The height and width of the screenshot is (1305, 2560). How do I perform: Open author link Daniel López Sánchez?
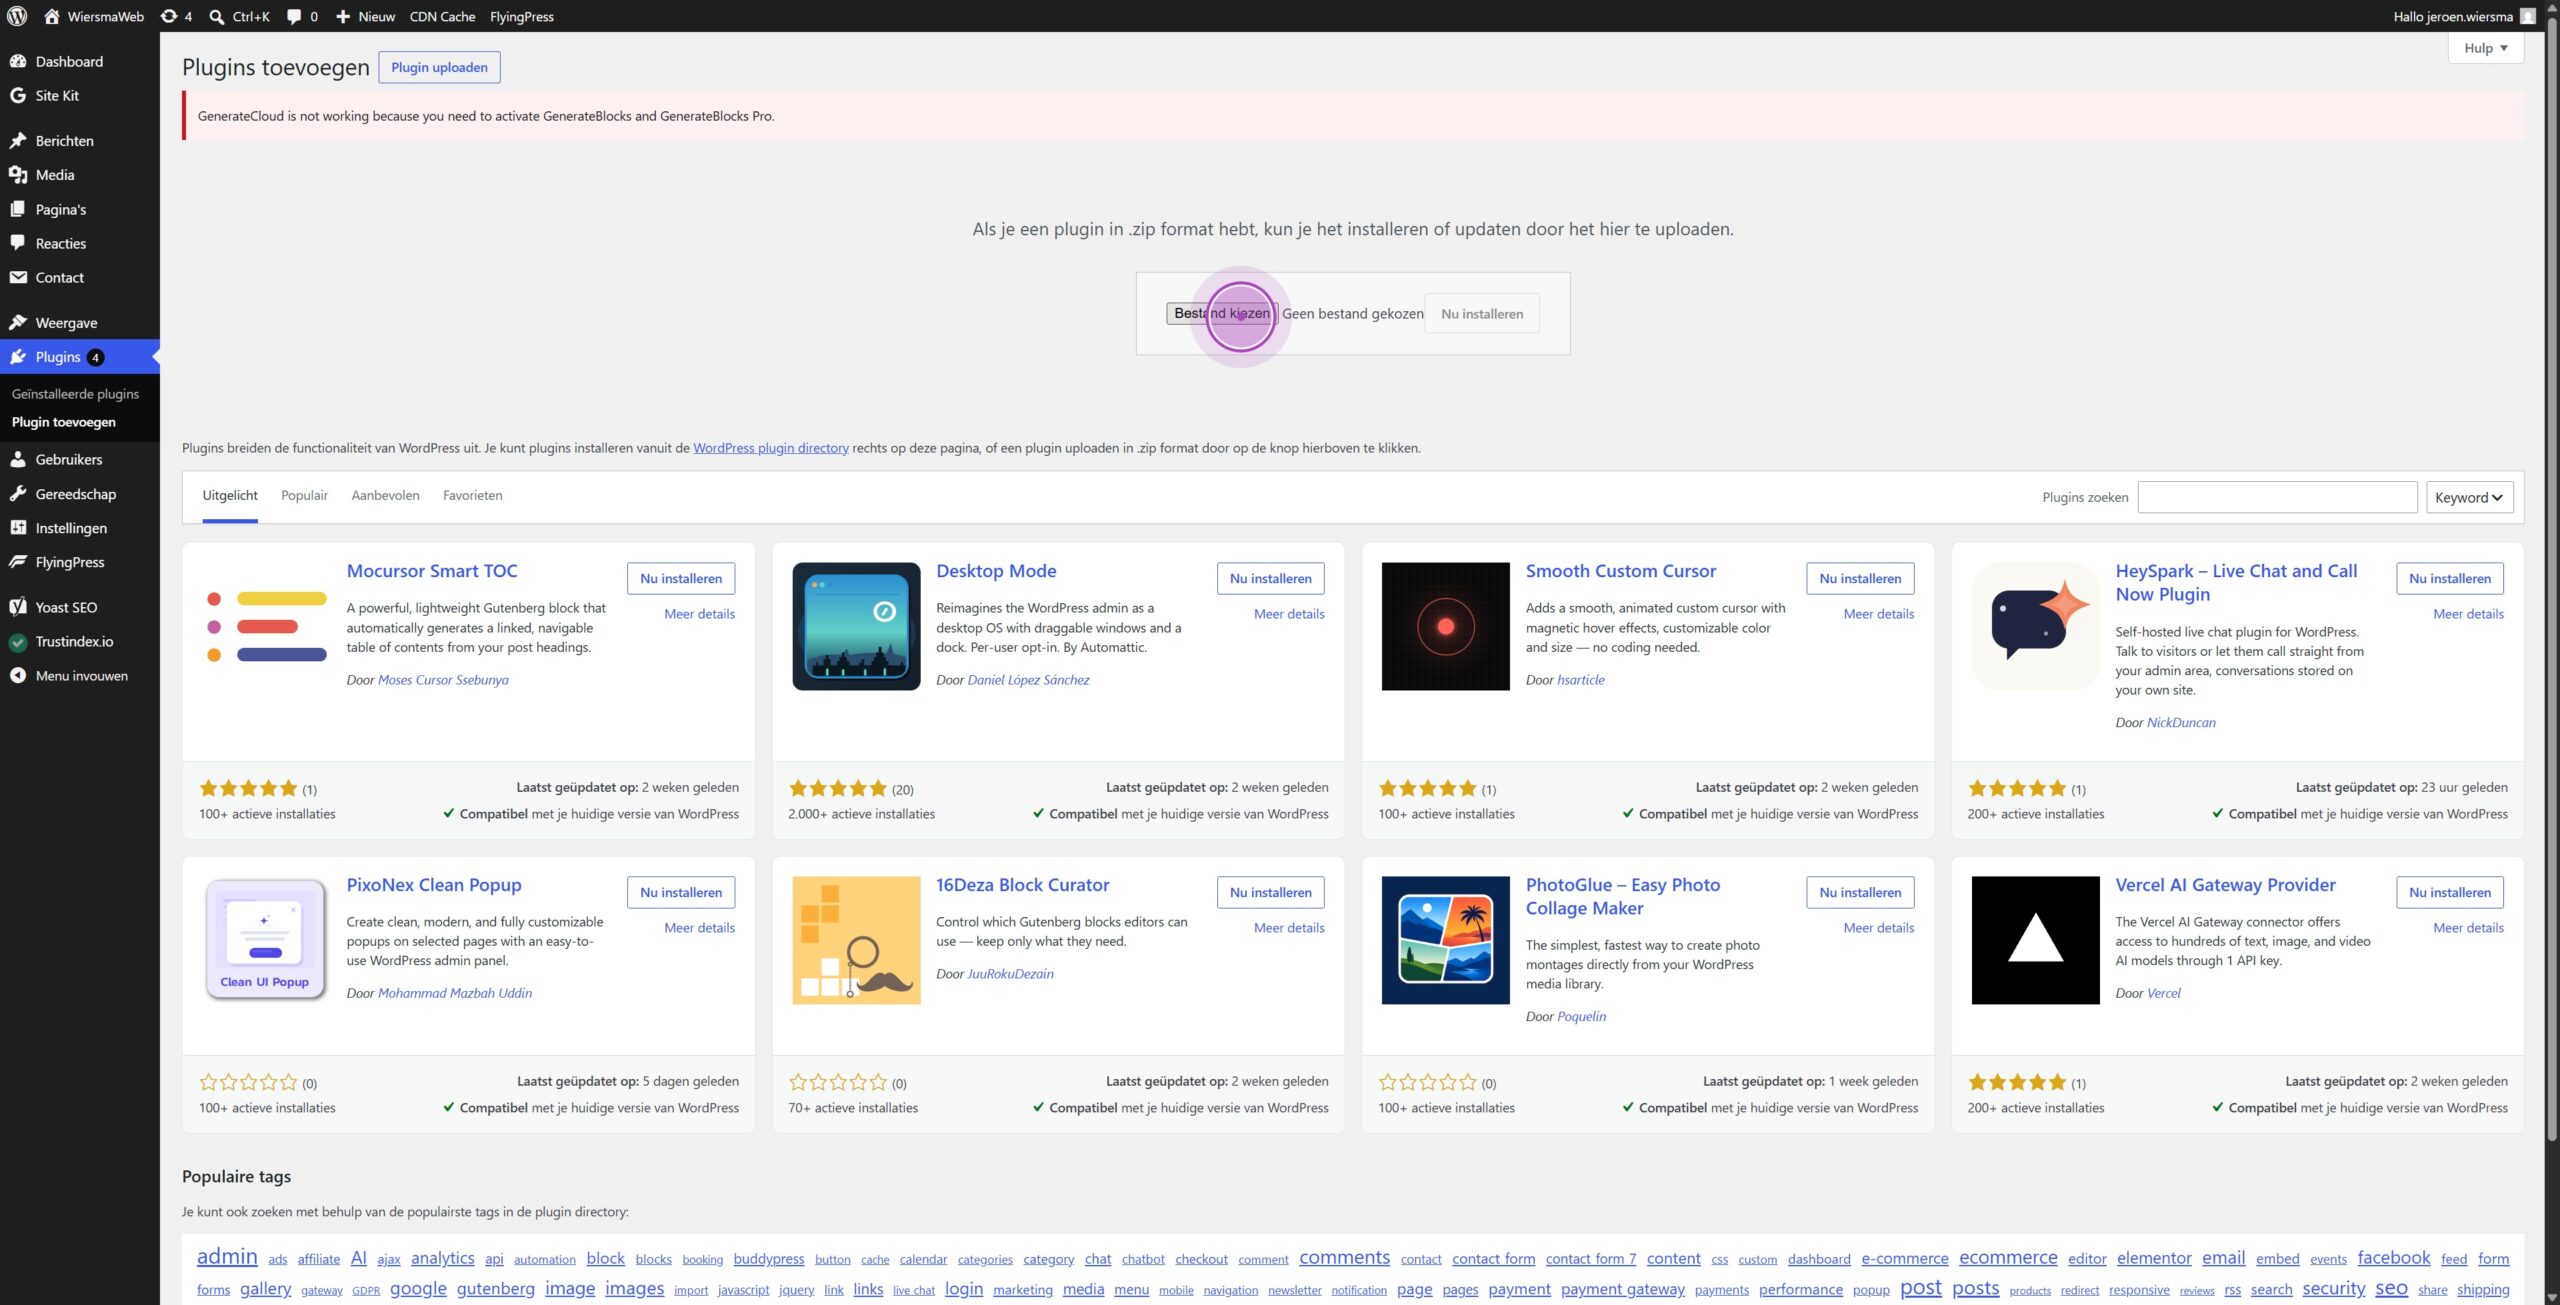click(1028, 680)
